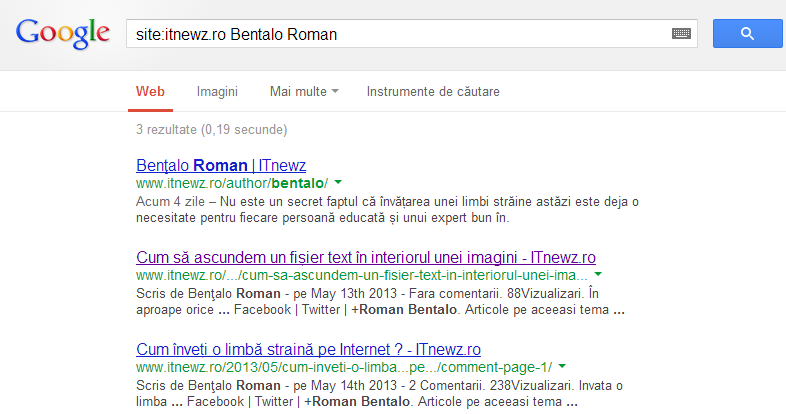Expand arrow next to itnewz.ro/author/bentalo URL
Image resolution: width=786 pixels, height=414 pixels.
coord(338,183)
